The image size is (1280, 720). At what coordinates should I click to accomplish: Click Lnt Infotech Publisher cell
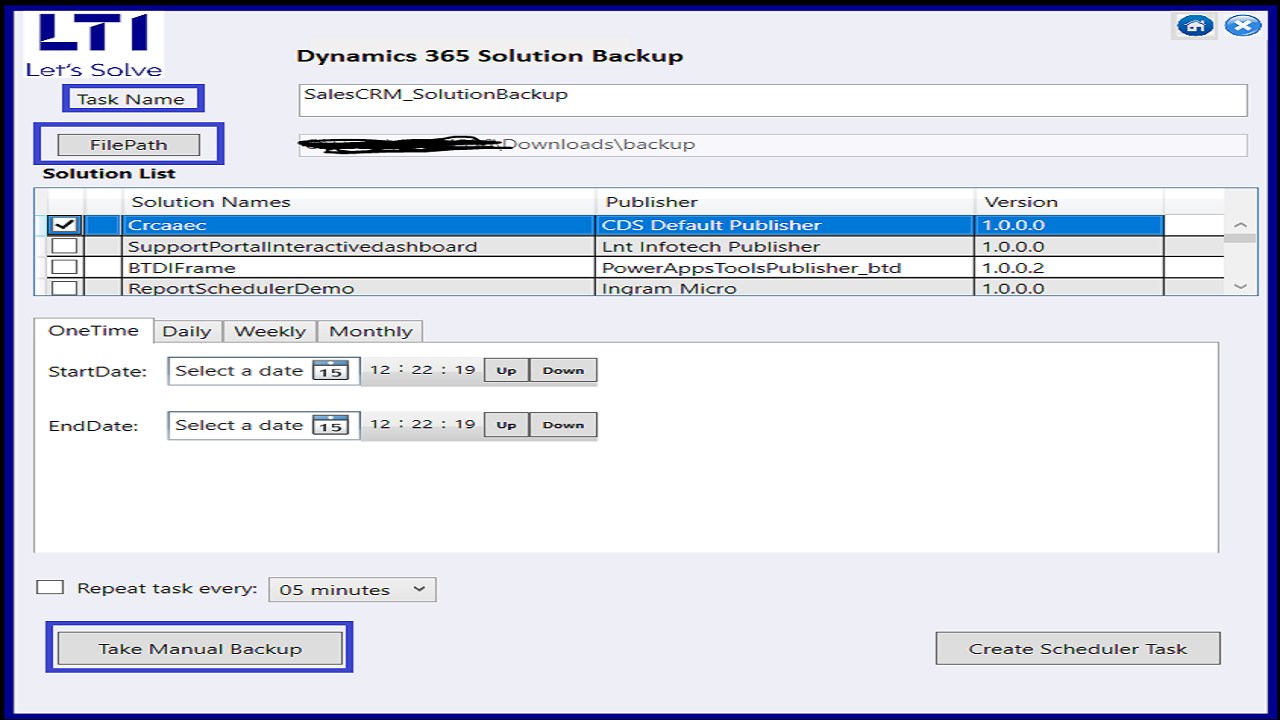click(785, 246)
